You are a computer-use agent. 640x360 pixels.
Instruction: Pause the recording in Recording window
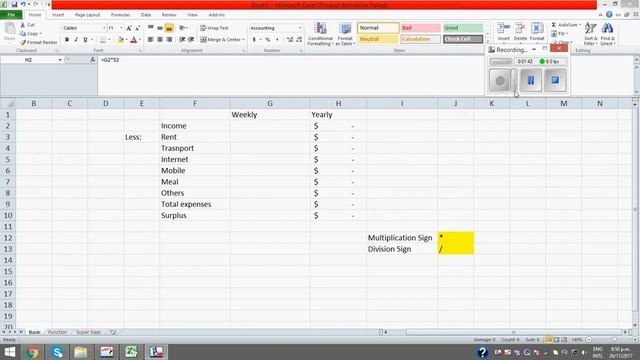tap(531, 80)
